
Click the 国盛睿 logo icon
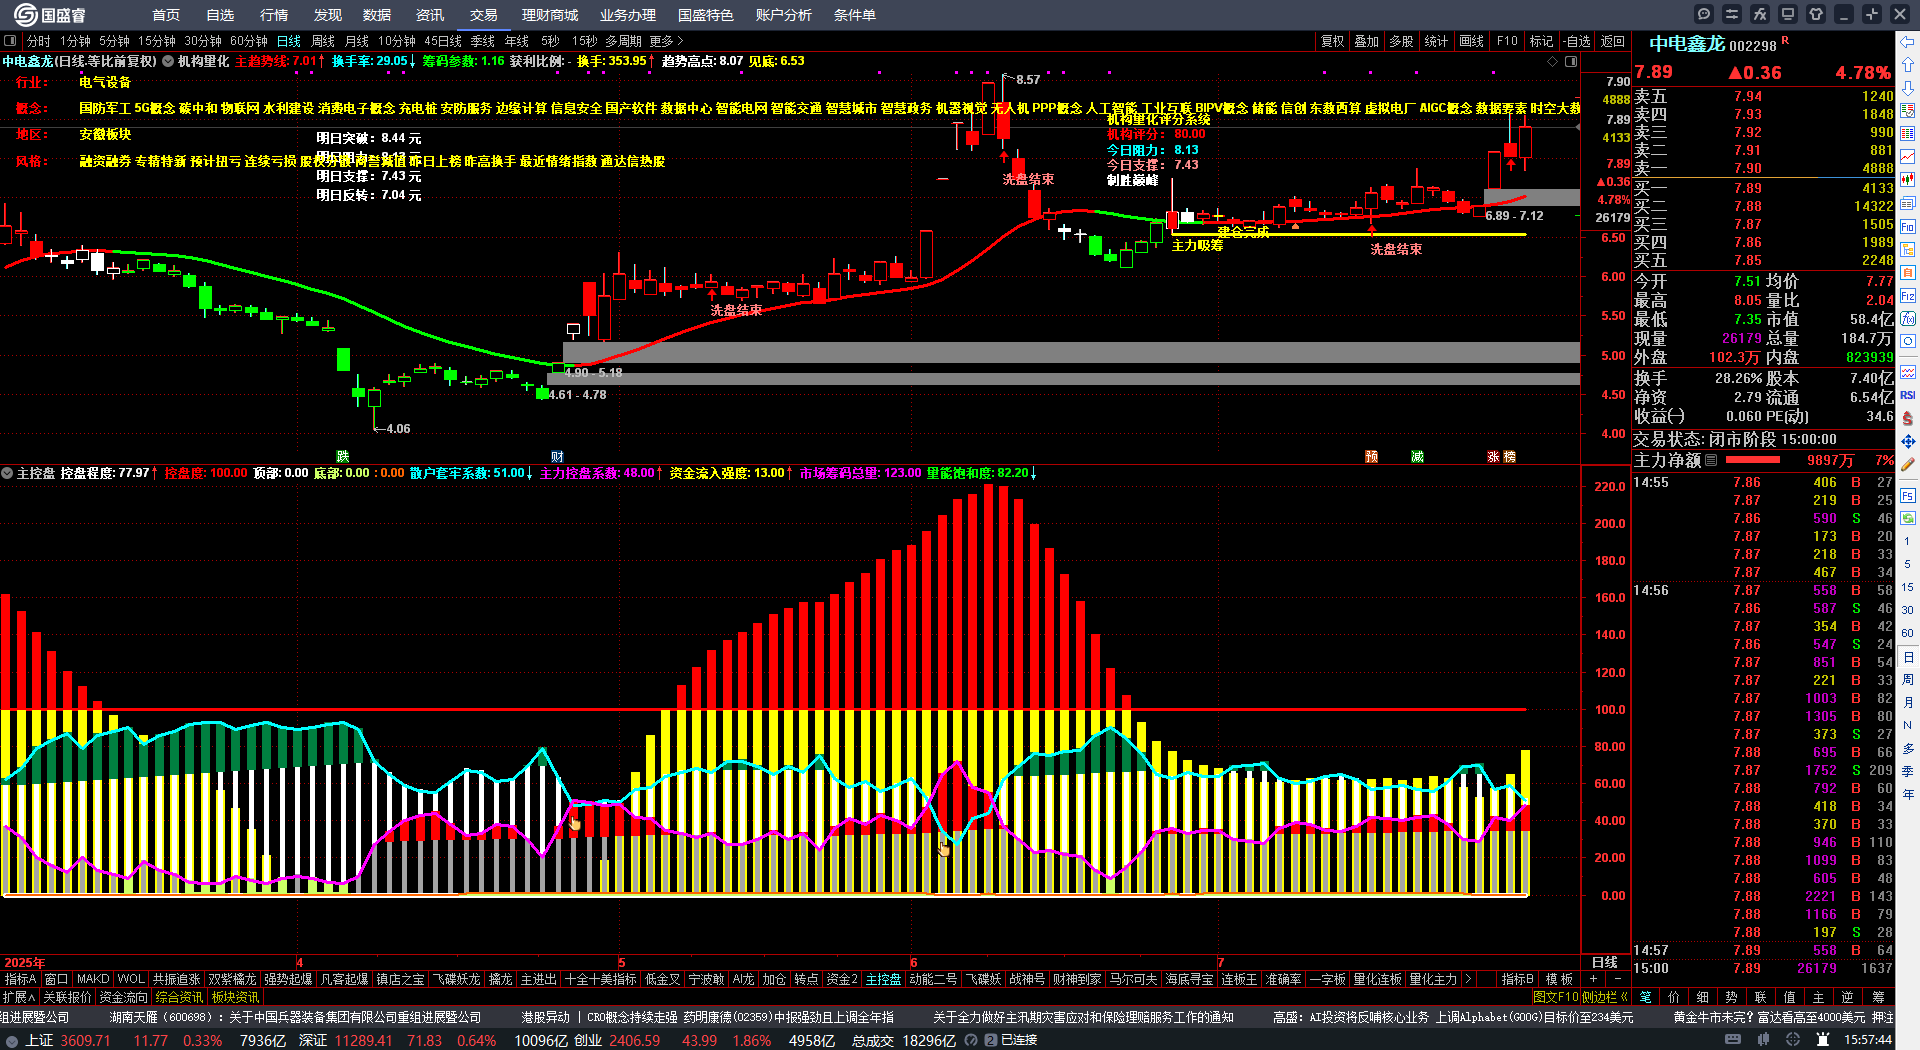tap(25, 14)
